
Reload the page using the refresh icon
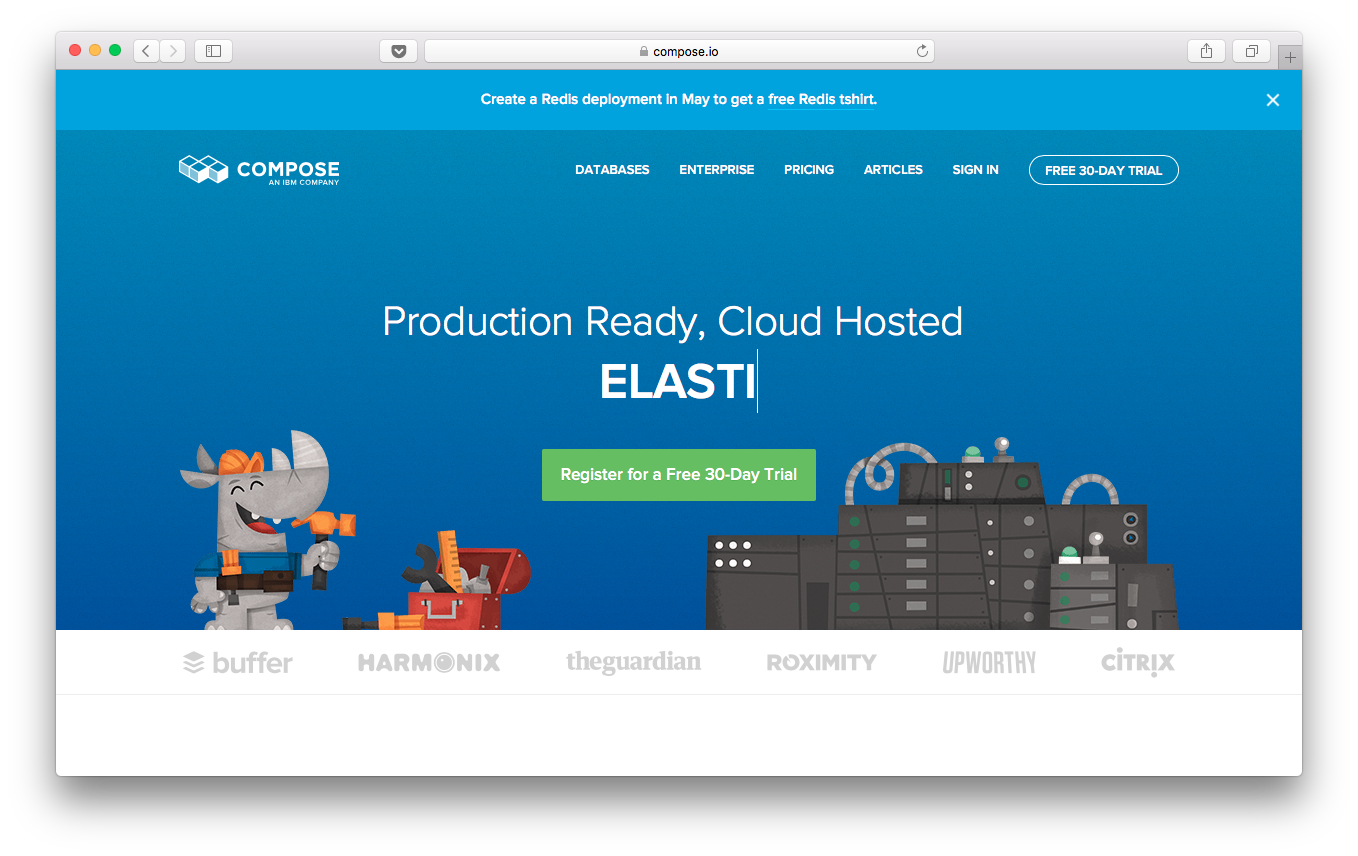[x=922, y=51]
